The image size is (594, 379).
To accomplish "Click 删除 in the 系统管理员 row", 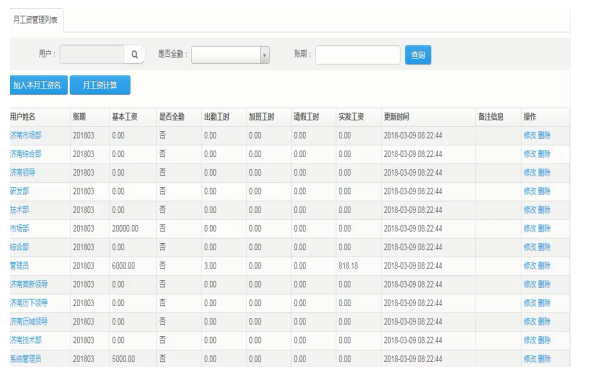I will pos(544,359).
